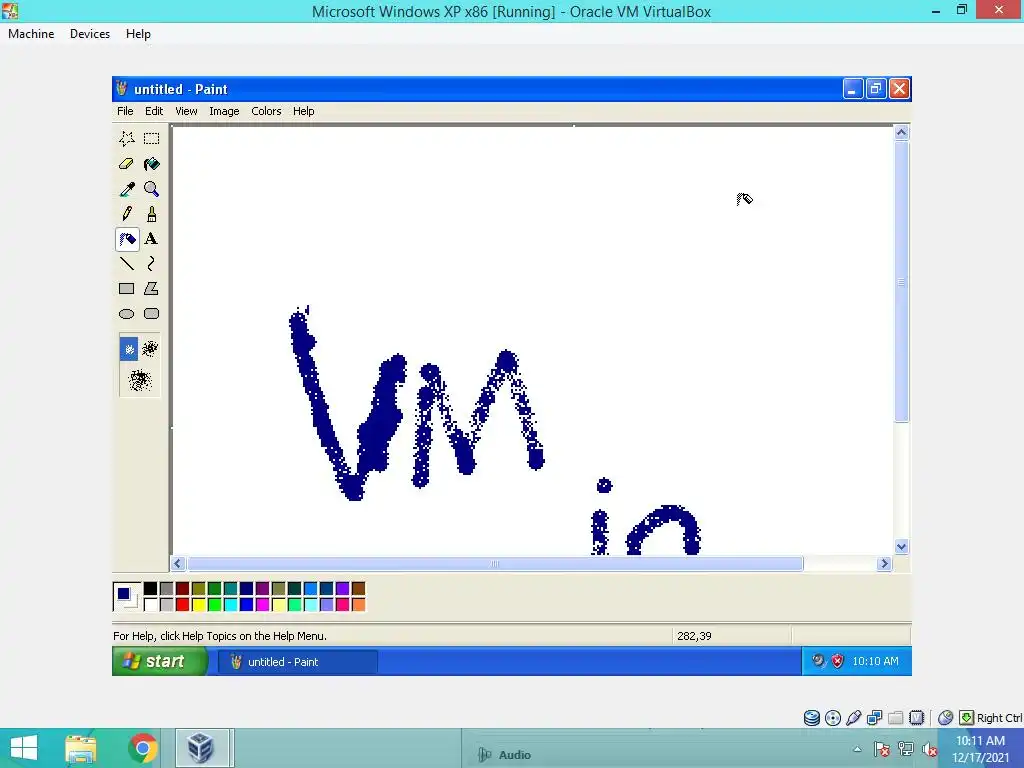Pick the yellow color swatch
The image size is (1024, 768).
(x=199, y=605)
